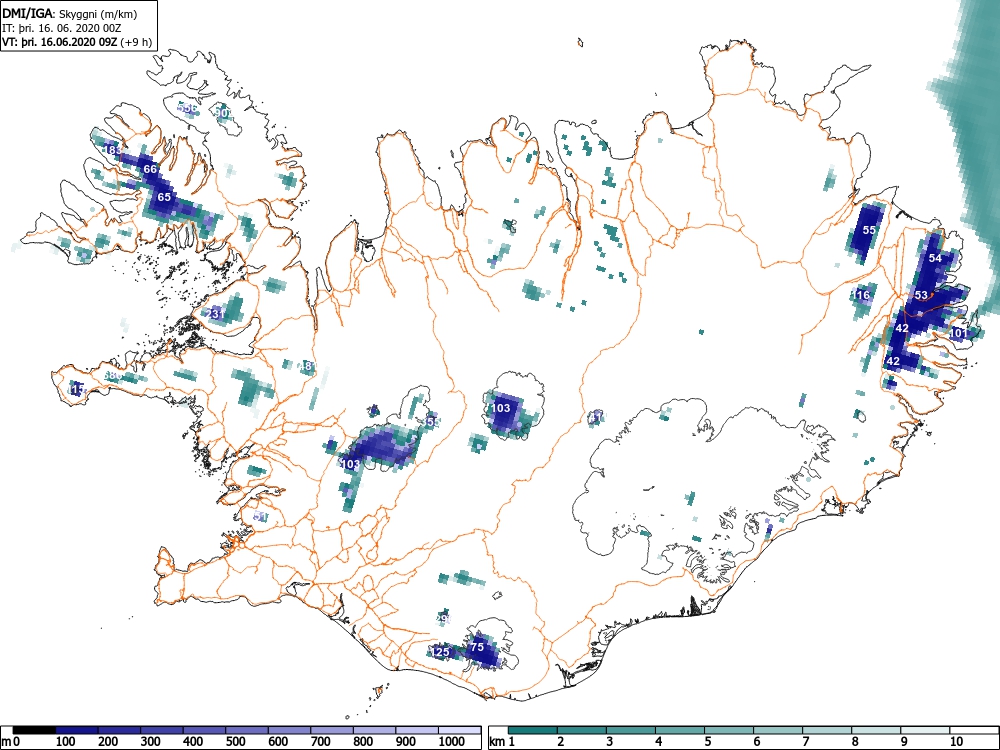Select the '901' visibility label
Image resolution: width=1000 pixels, height=750 pixels.
coord(223,113)
